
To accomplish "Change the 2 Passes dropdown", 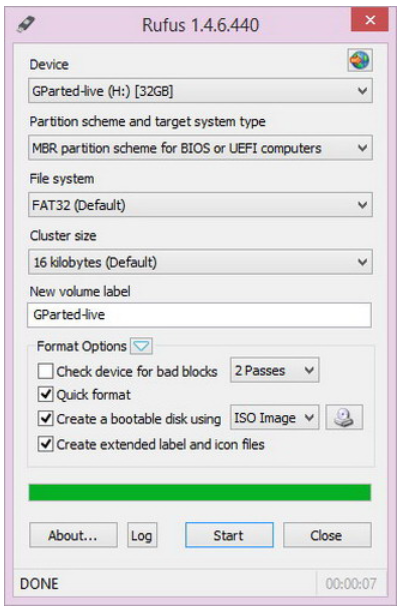I will [x=274, y=370].
